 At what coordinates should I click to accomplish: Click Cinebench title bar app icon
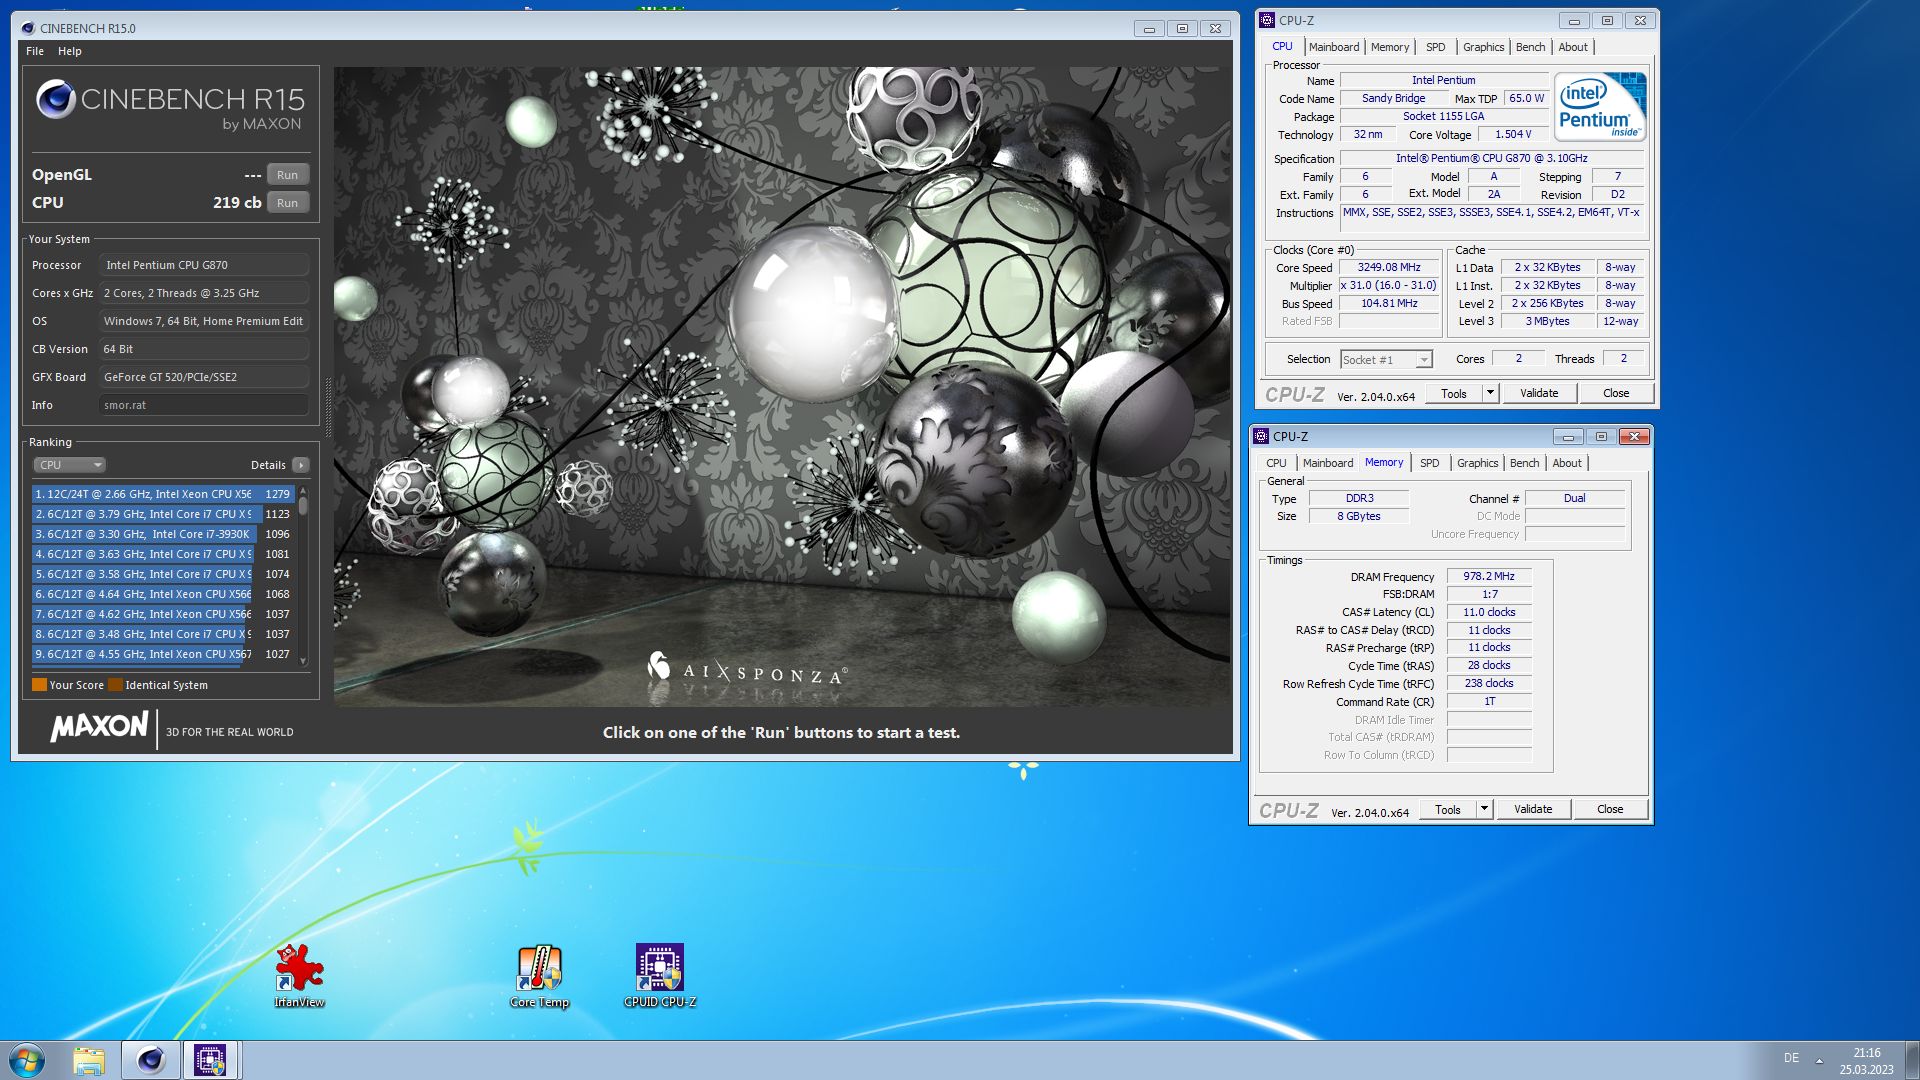tap(28, 28)
